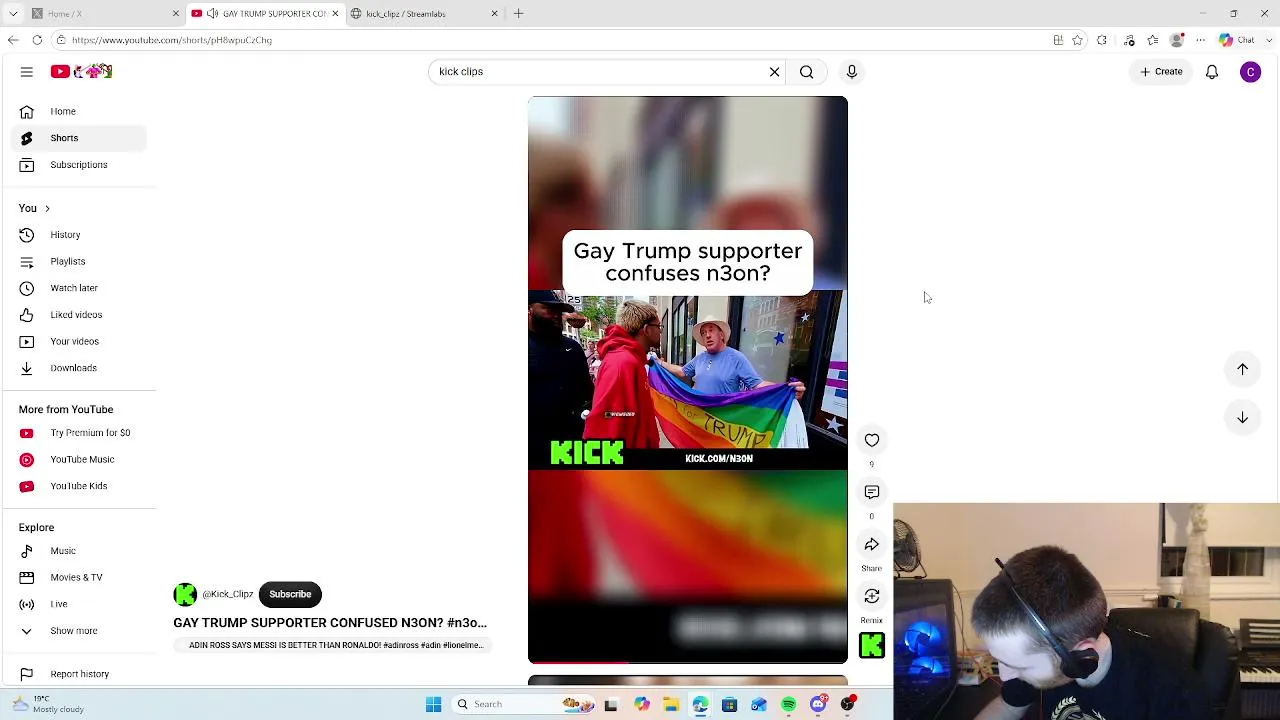Open YouTube Kids
Image resolution: width=1280 pixels, height=720 pixels.
point(80,486)
